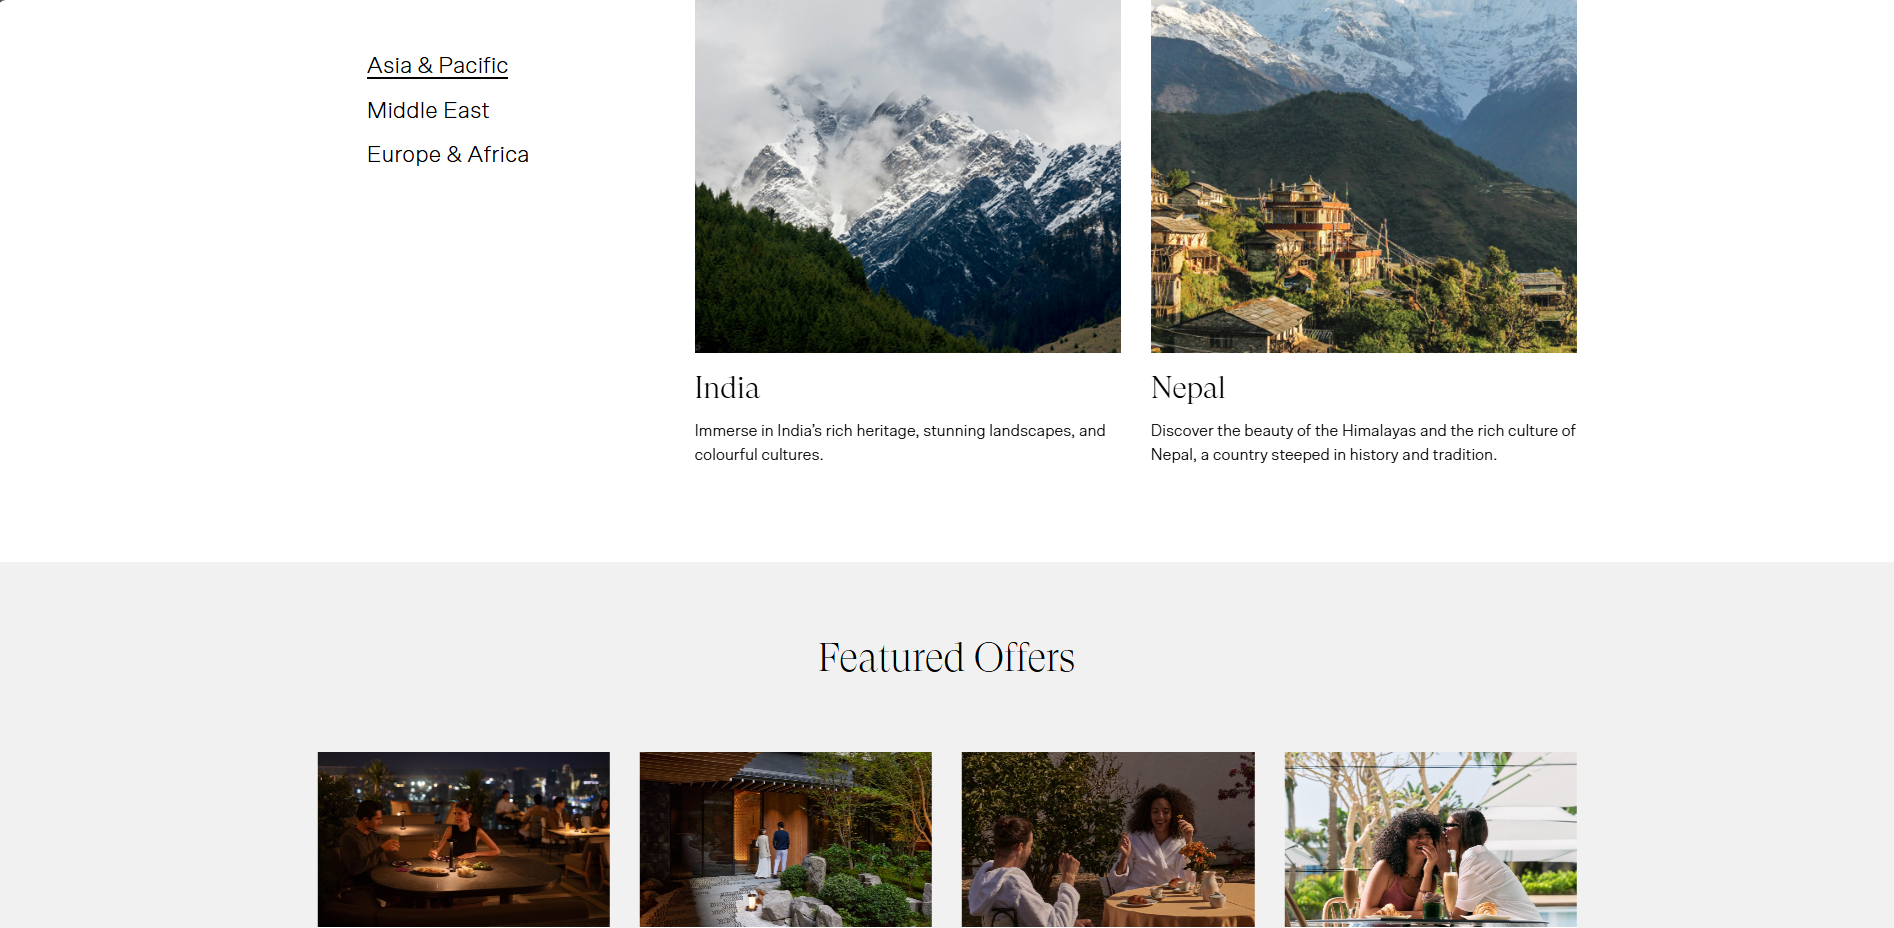Click the Featured Offers heading
Image resolution: width=1894 pixels, height=928 pixels.
click(x=946, y=658)
